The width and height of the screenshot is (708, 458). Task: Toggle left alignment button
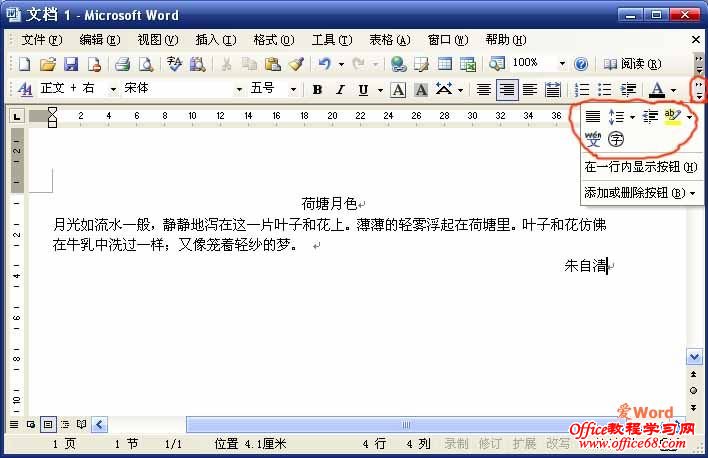click(530, 90)
